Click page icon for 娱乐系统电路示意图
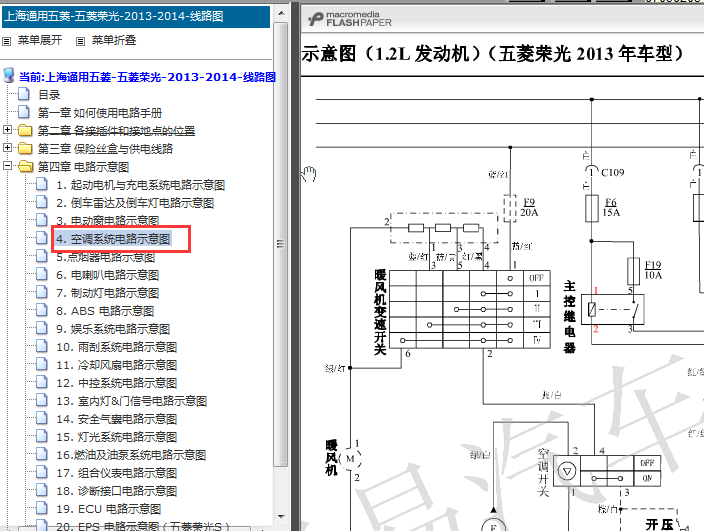 [42, 328]
